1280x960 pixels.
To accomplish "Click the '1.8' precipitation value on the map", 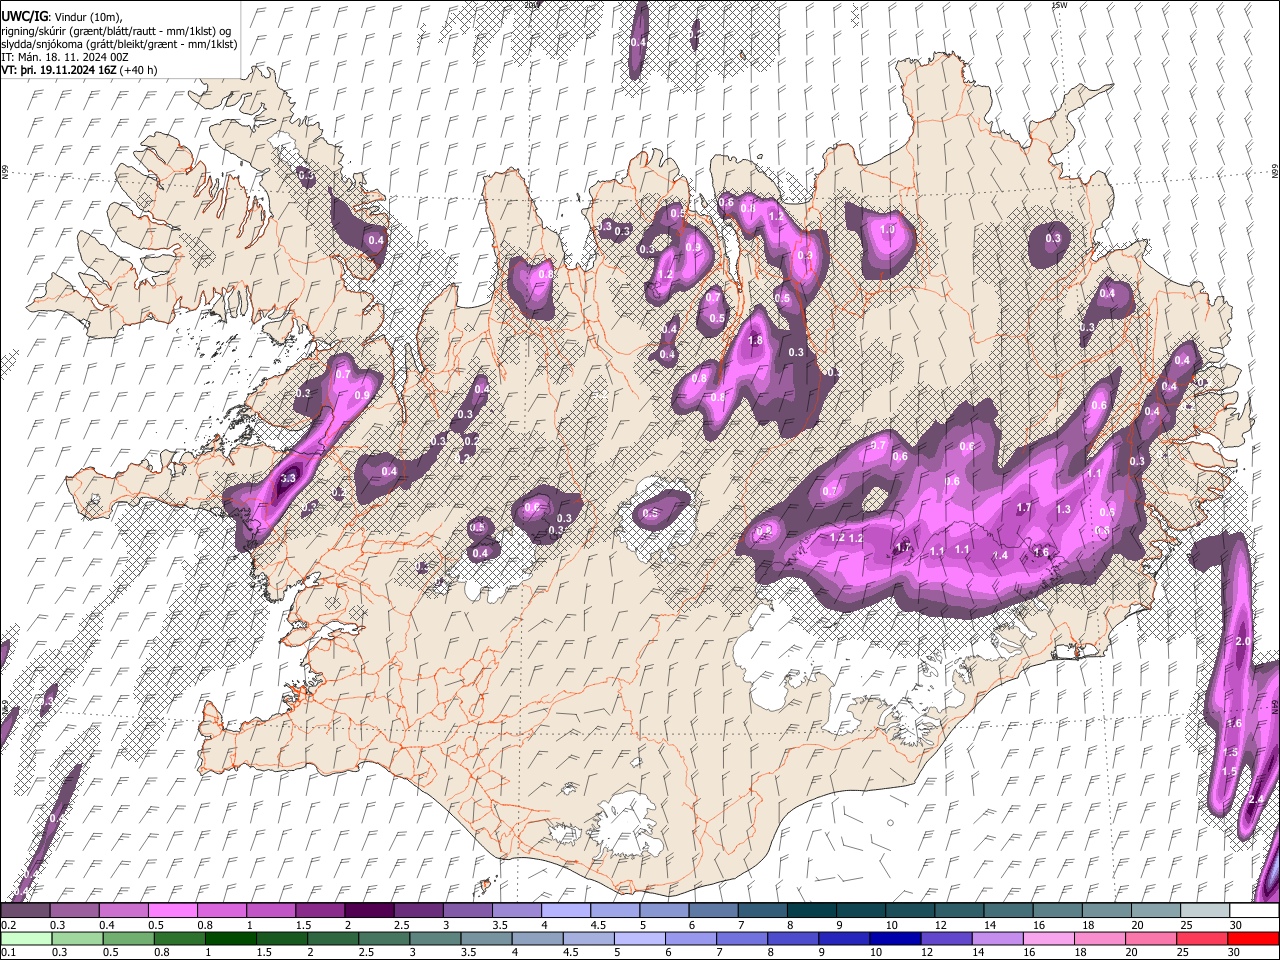I will click(x=756, y=341).
